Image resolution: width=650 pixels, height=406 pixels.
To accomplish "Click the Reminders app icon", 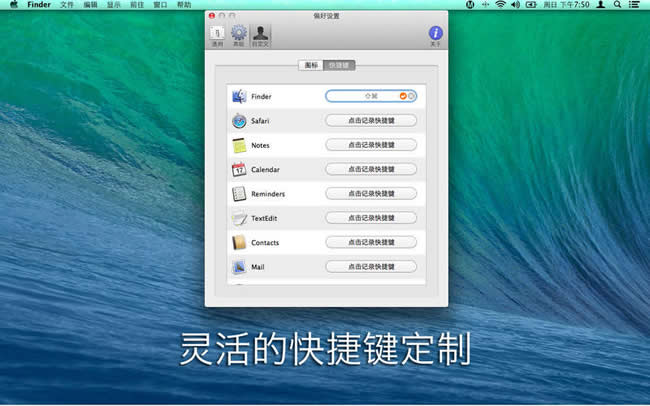I will coord(239,194).
